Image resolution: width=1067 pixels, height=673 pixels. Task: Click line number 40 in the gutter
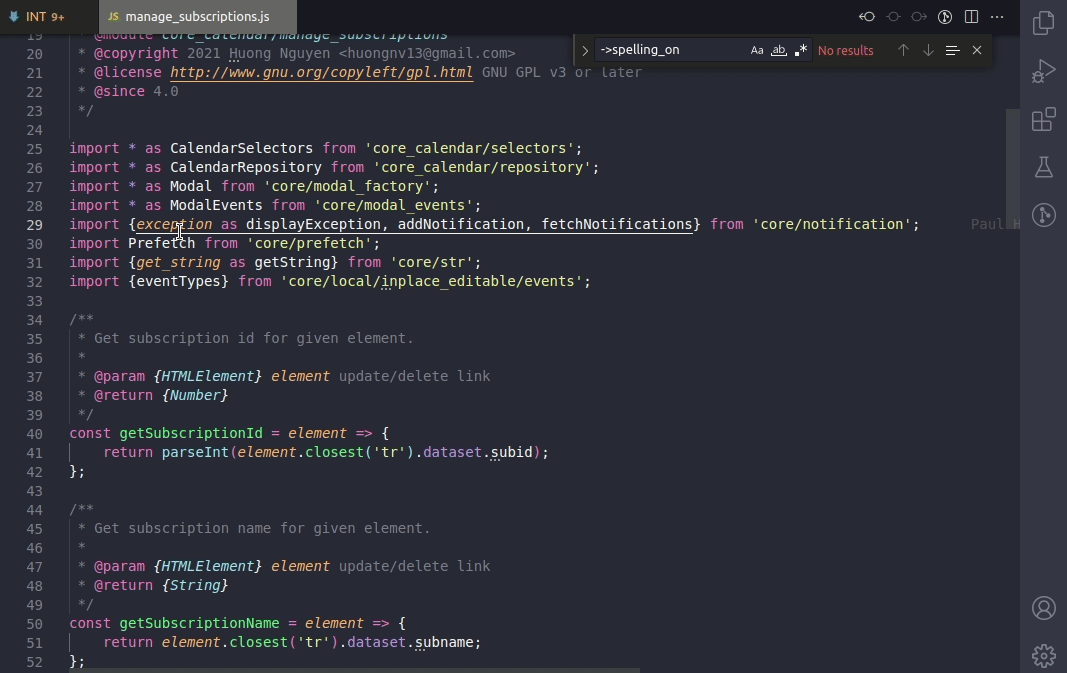[35, 433]
